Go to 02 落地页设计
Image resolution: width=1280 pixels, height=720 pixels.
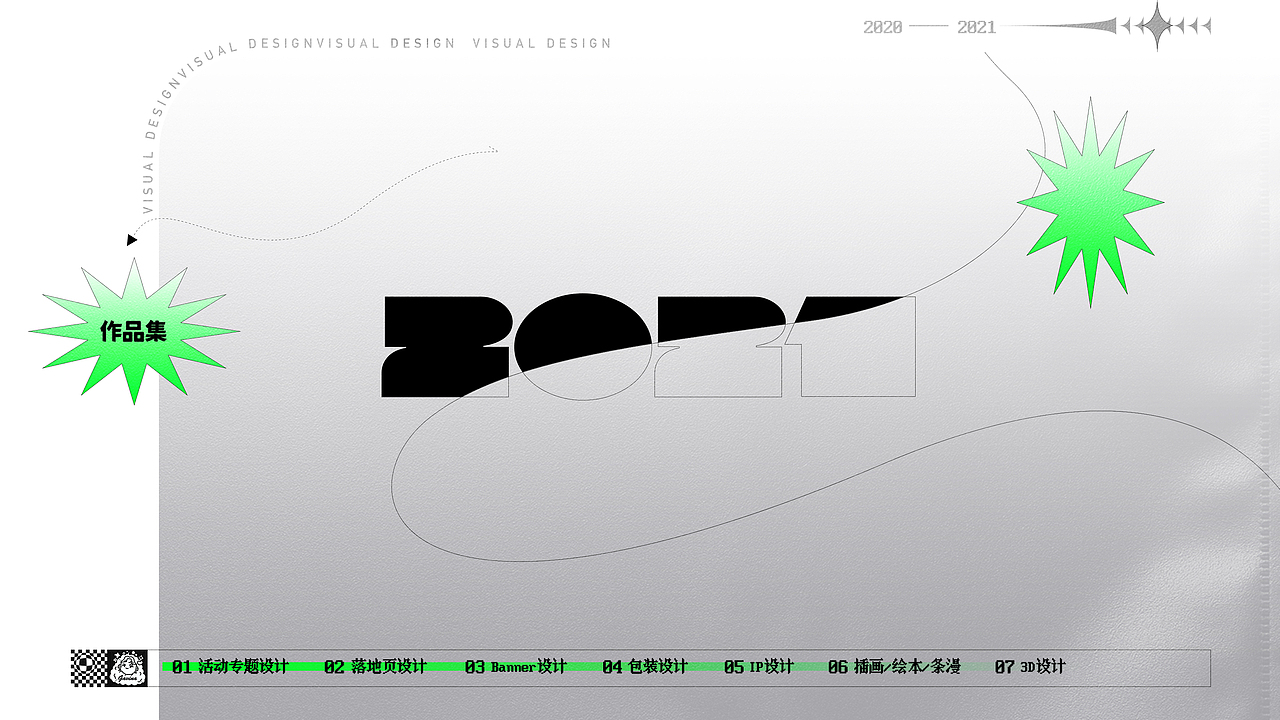coord(375,667)
